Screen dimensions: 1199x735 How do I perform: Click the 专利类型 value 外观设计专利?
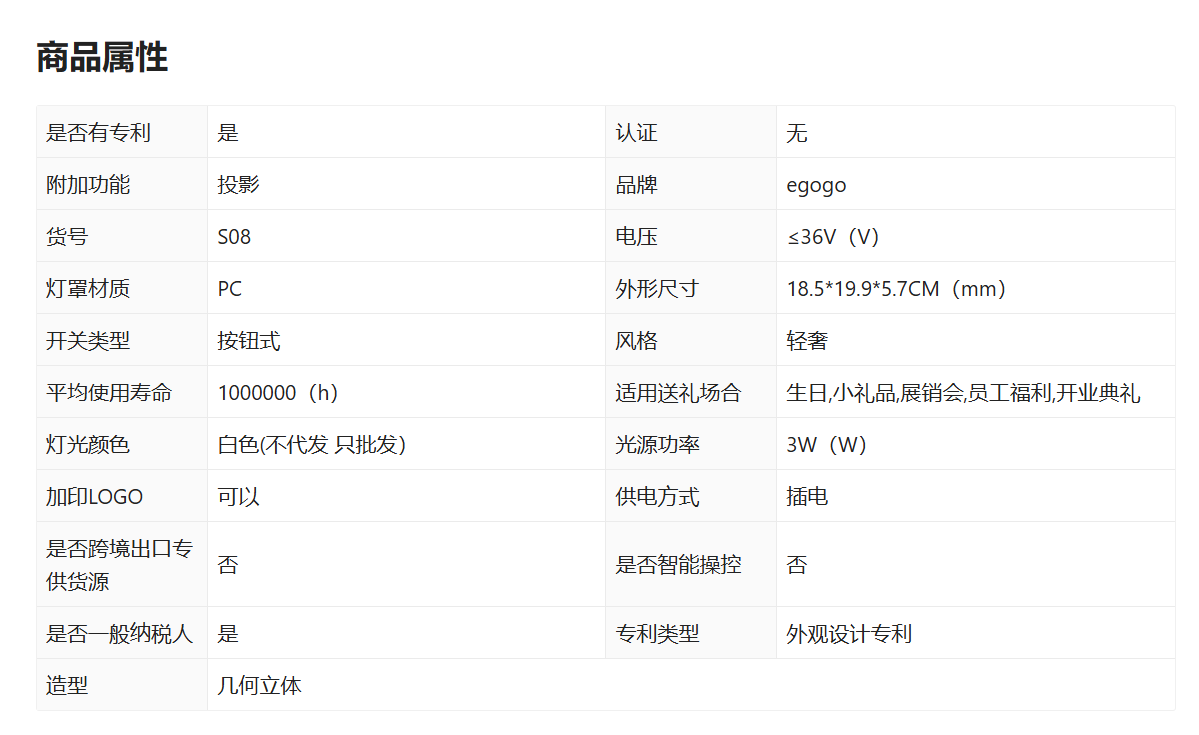pos(849,634)
